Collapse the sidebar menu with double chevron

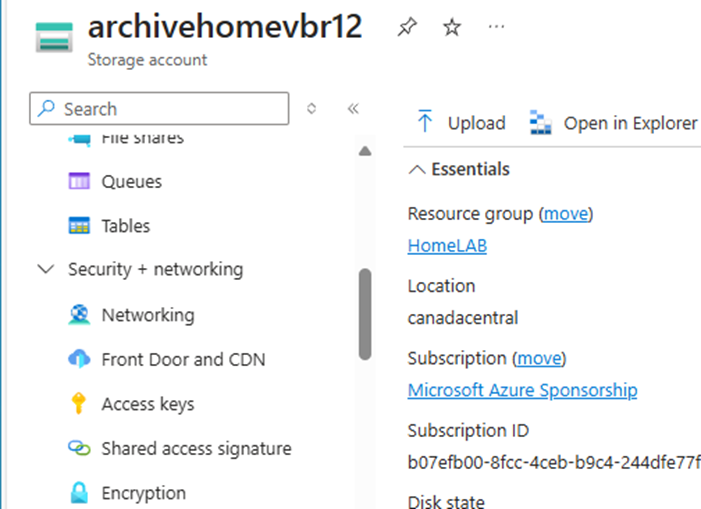click(x=353, y=109)
